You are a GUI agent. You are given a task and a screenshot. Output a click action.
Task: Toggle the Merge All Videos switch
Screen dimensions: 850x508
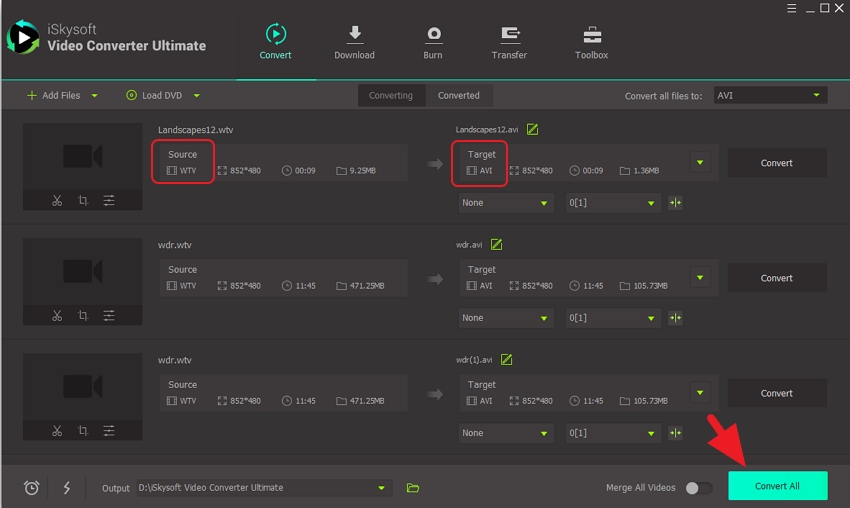699,488
